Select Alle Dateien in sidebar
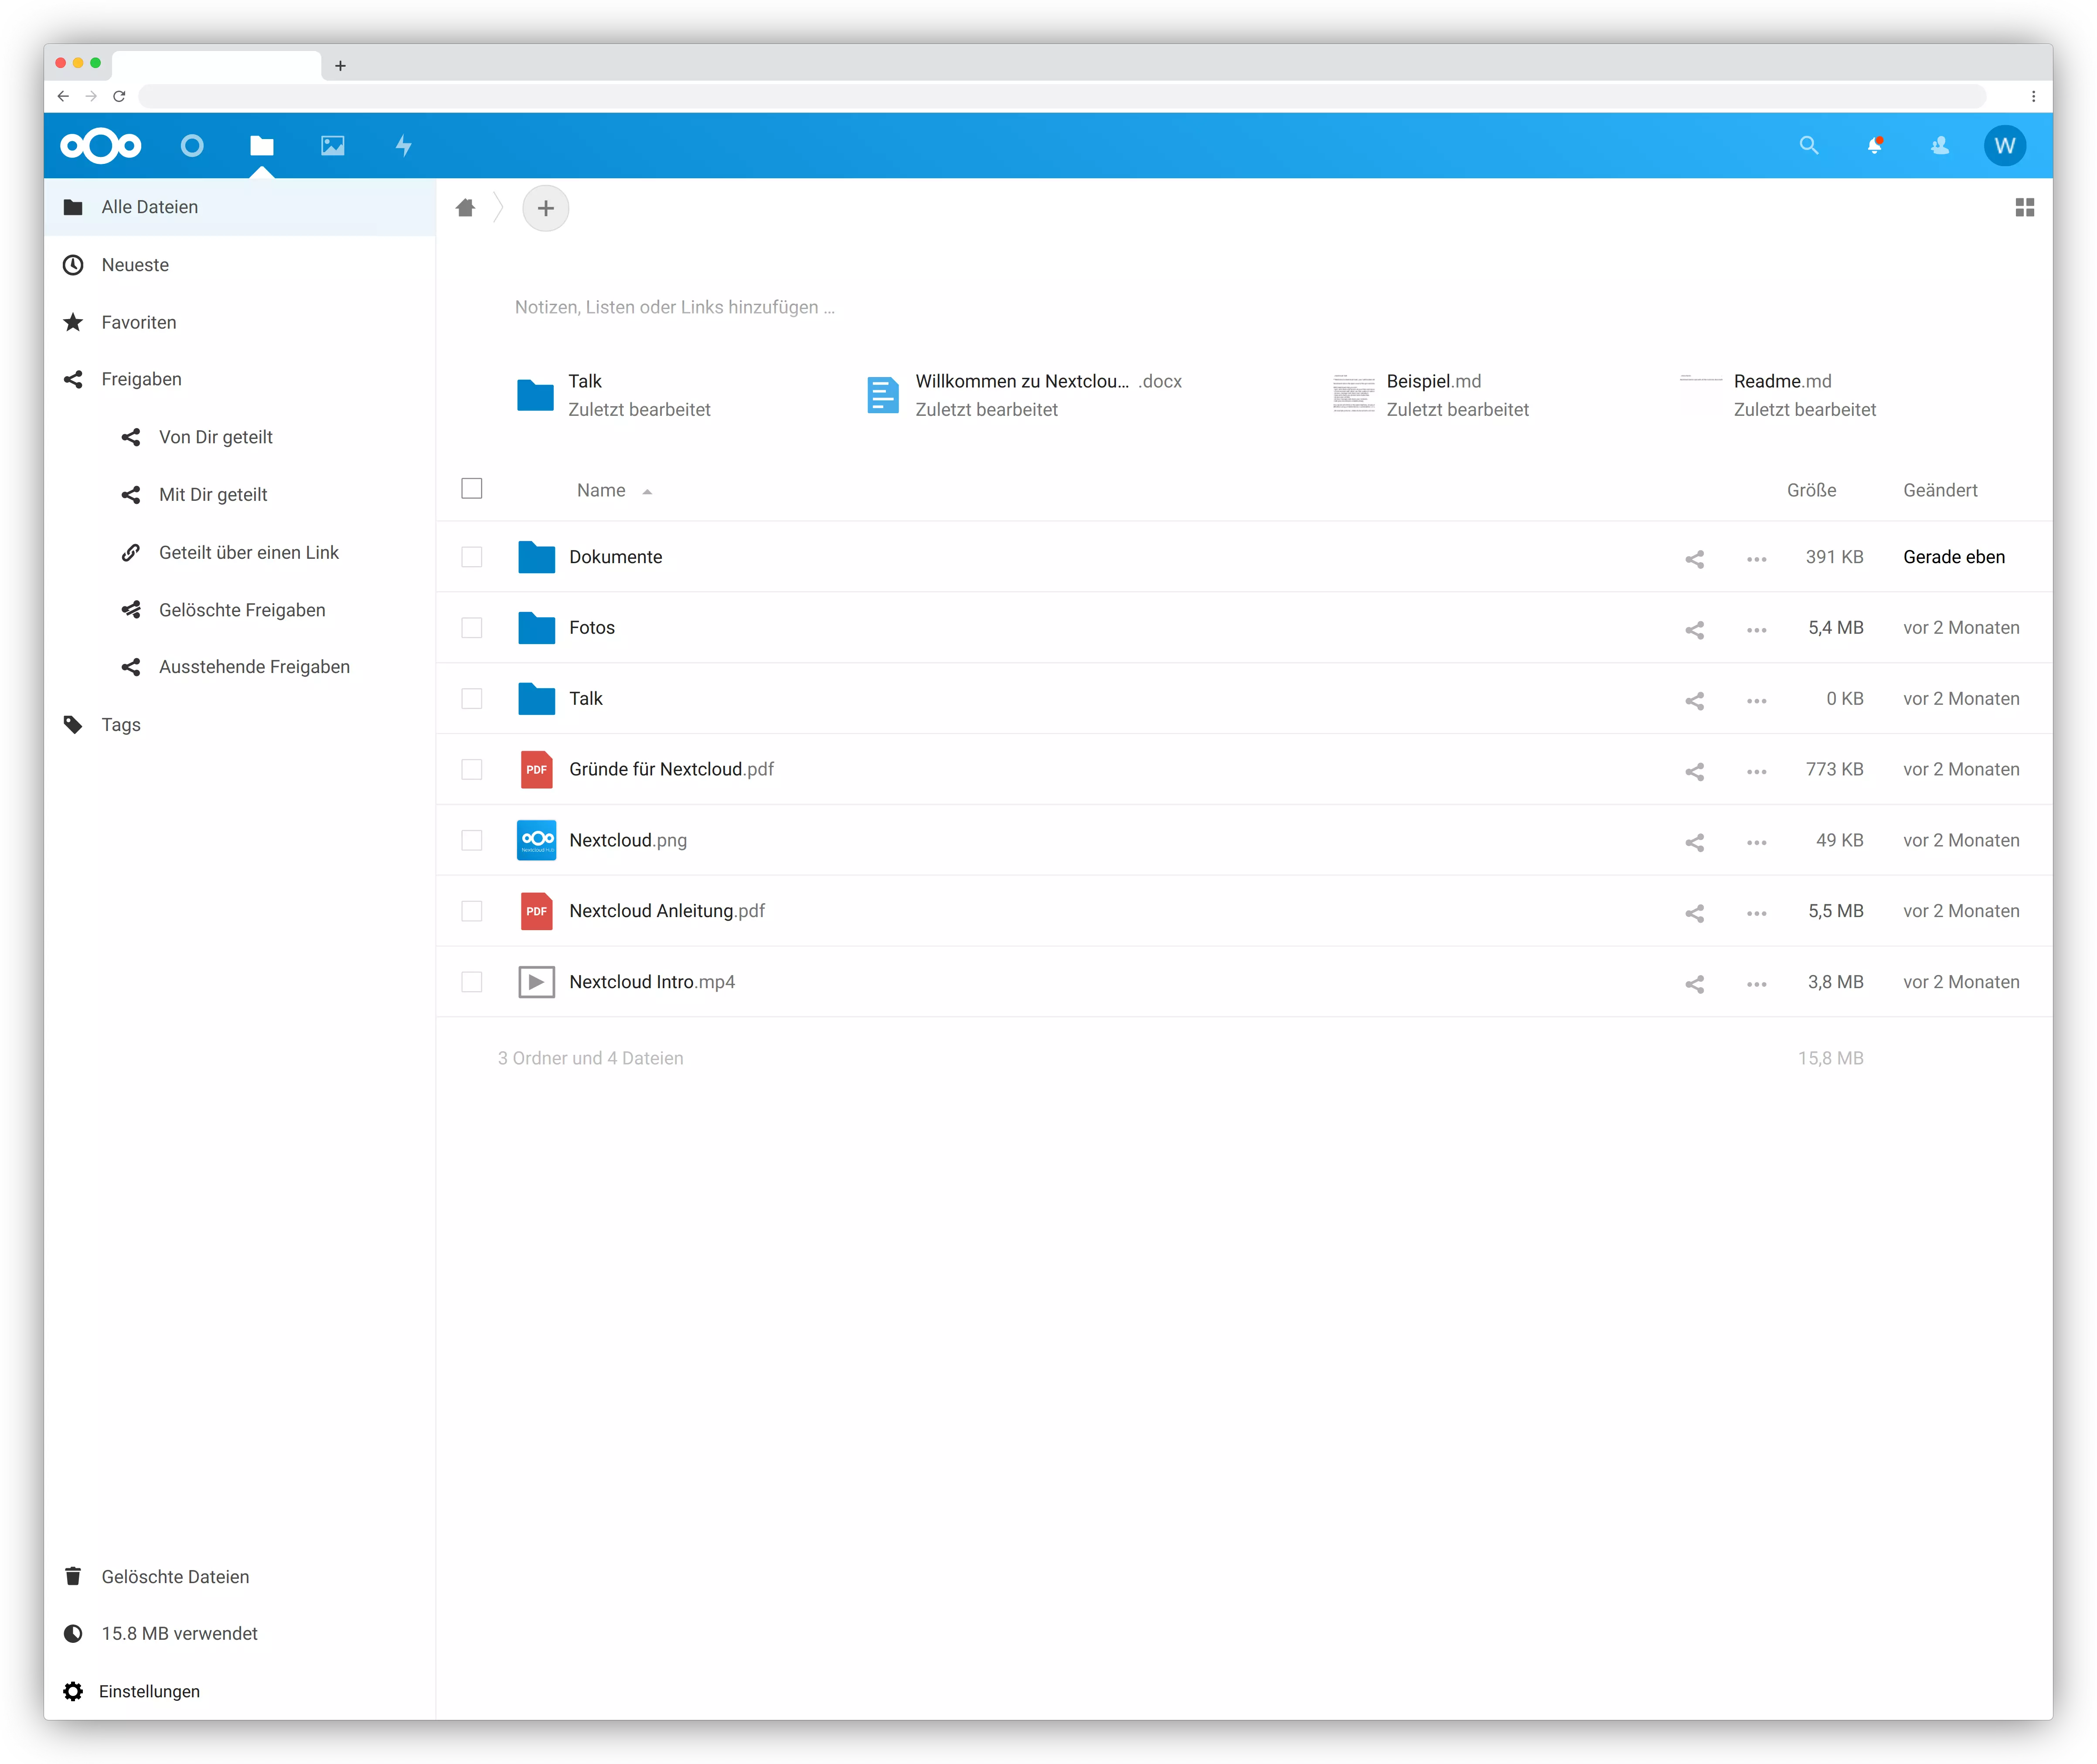This screenshot has width=2097, height=1764. pyautogui.click(x=240, y=207)
